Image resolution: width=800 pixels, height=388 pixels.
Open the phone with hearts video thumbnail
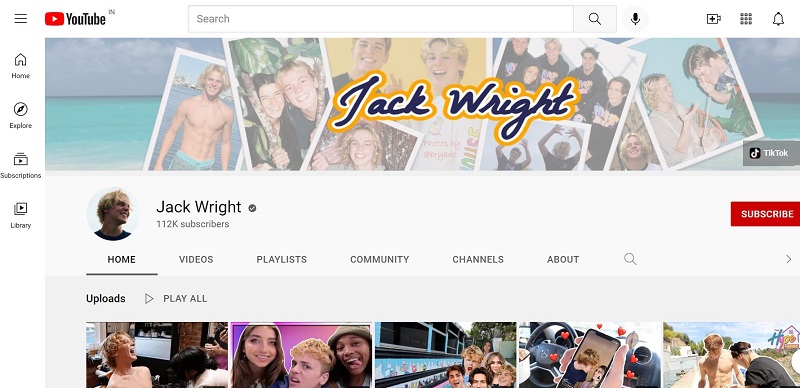[590, 355]
